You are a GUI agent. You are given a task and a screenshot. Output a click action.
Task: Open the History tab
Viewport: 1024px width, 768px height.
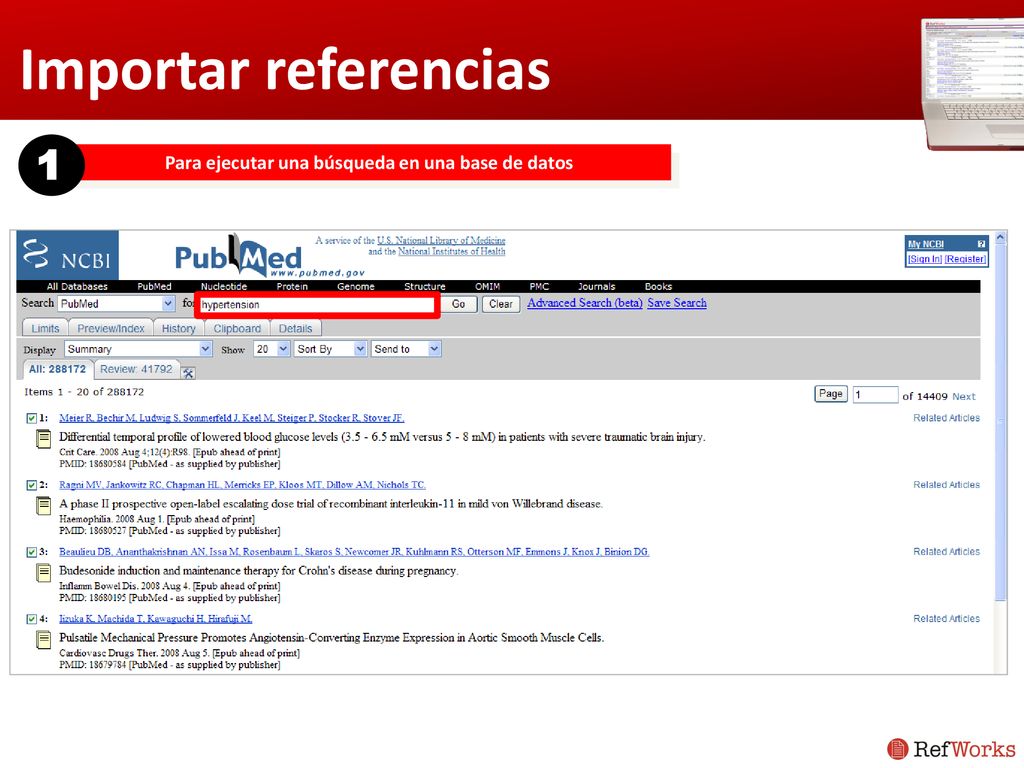(x=178, y=328)
